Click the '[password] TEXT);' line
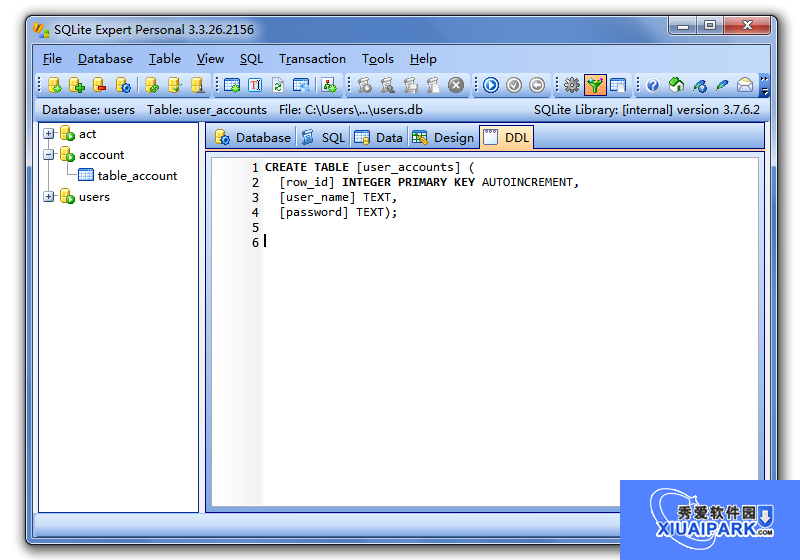The width and height of the screenshot is (800, 560). (338, 212)
